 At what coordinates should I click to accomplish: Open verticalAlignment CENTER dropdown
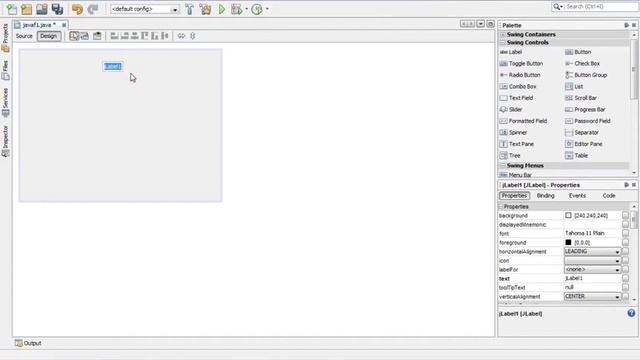point(592,296)
